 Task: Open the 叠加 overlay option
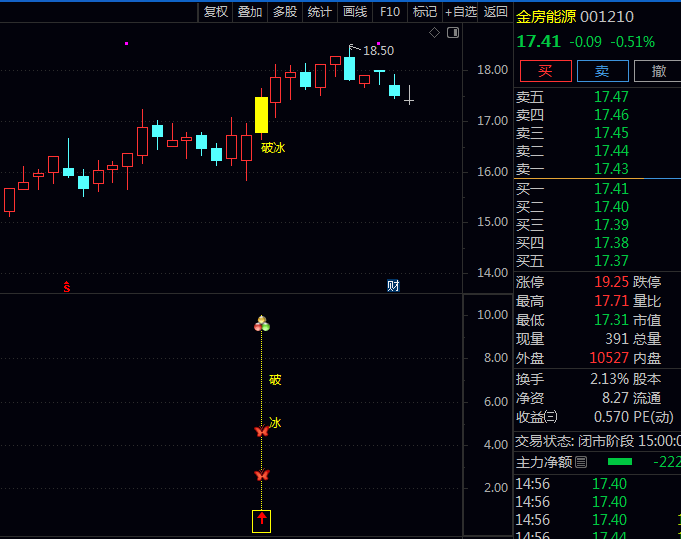click(x=250, y=12)
